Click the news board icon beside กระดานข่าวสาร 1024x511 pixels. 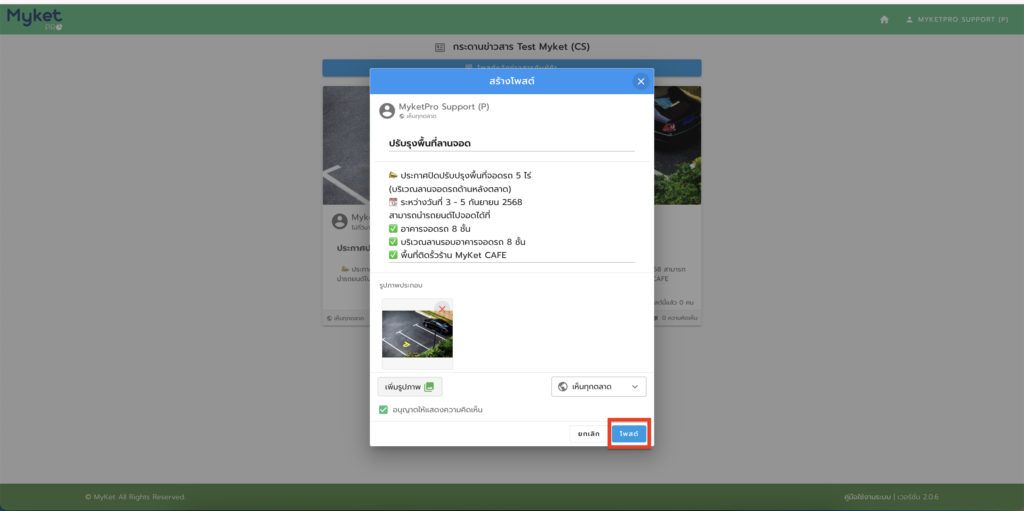[x=440, y=47]
